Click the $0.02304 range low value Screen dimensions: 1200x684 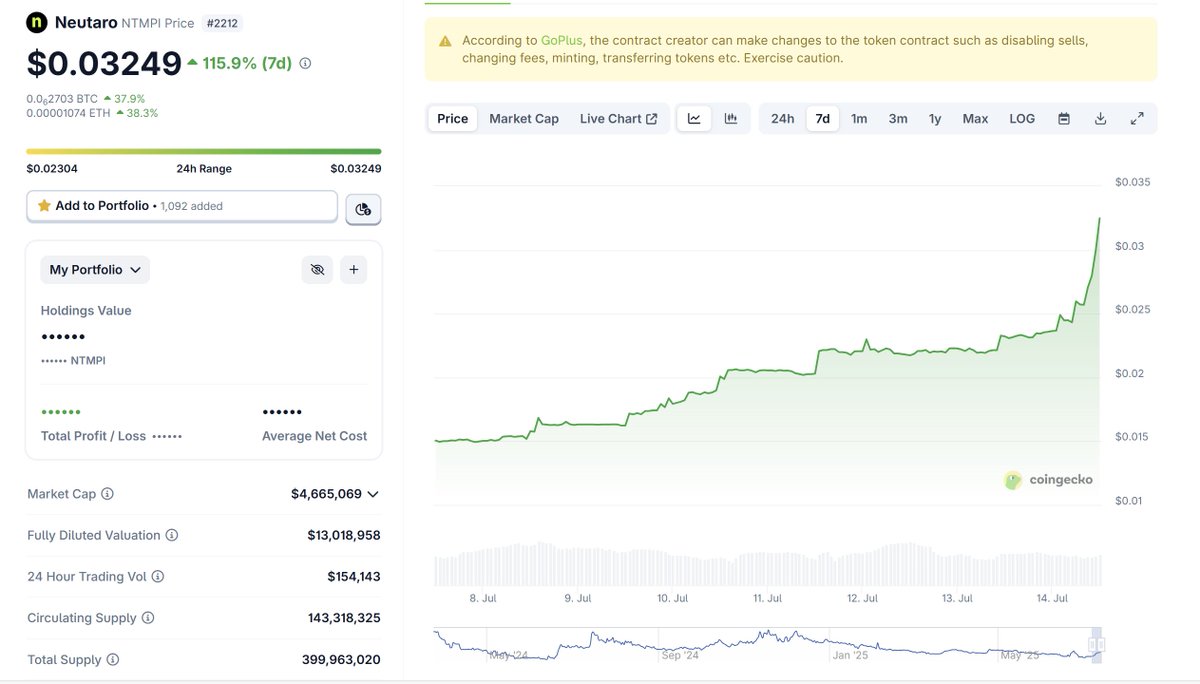[x=52, y=168]
